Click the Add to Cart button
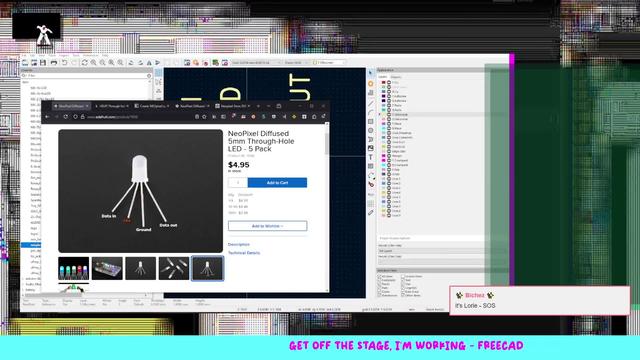Viewport: 640px width, 360px height. click(x=277, y=182)
